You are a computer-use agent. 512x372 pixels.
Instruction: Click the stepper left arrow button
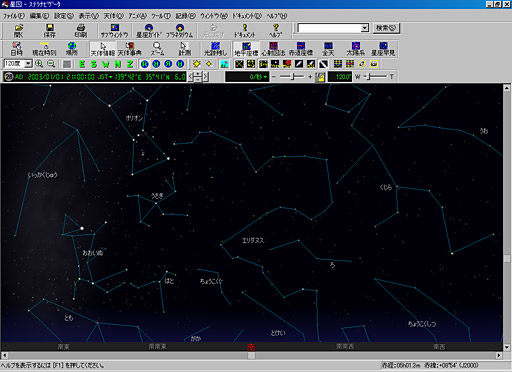point(190,77)
